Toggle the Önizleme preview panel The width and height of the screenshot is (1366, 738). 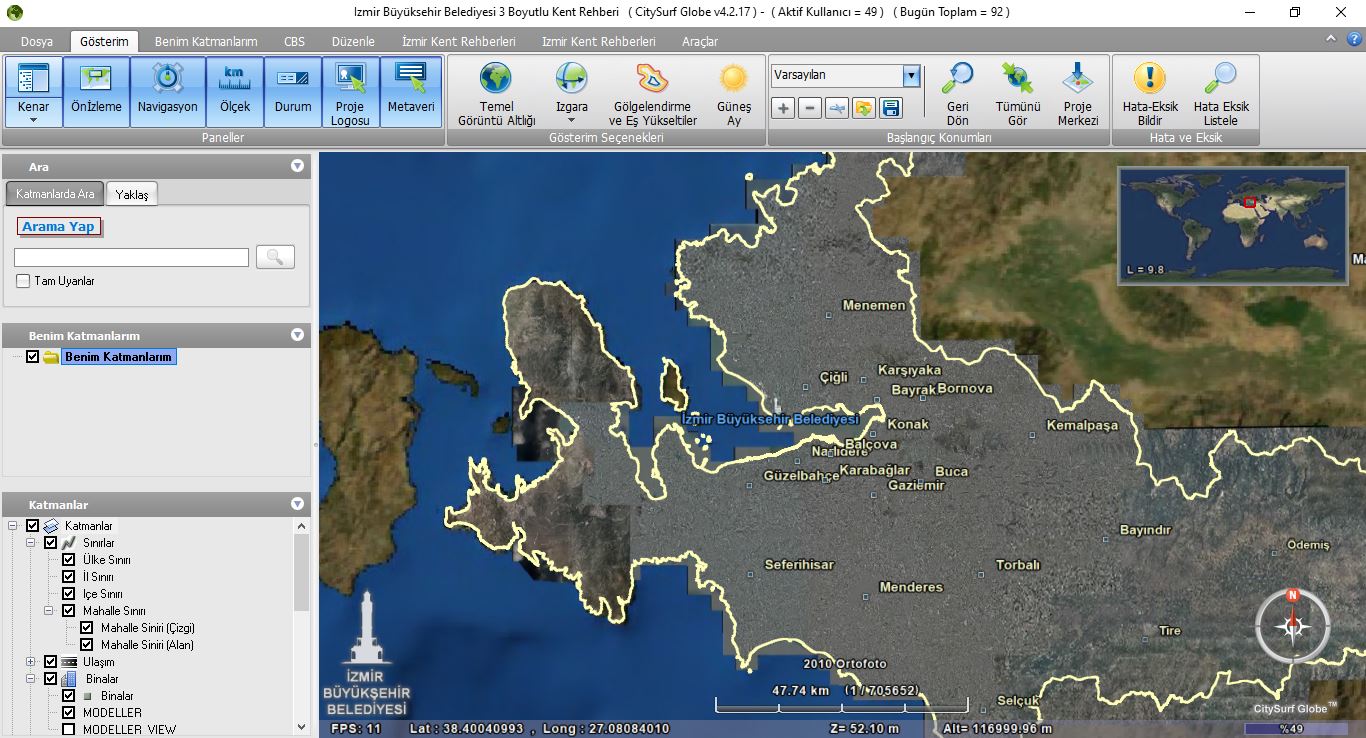pyautogui.click(x=96, y=92)
